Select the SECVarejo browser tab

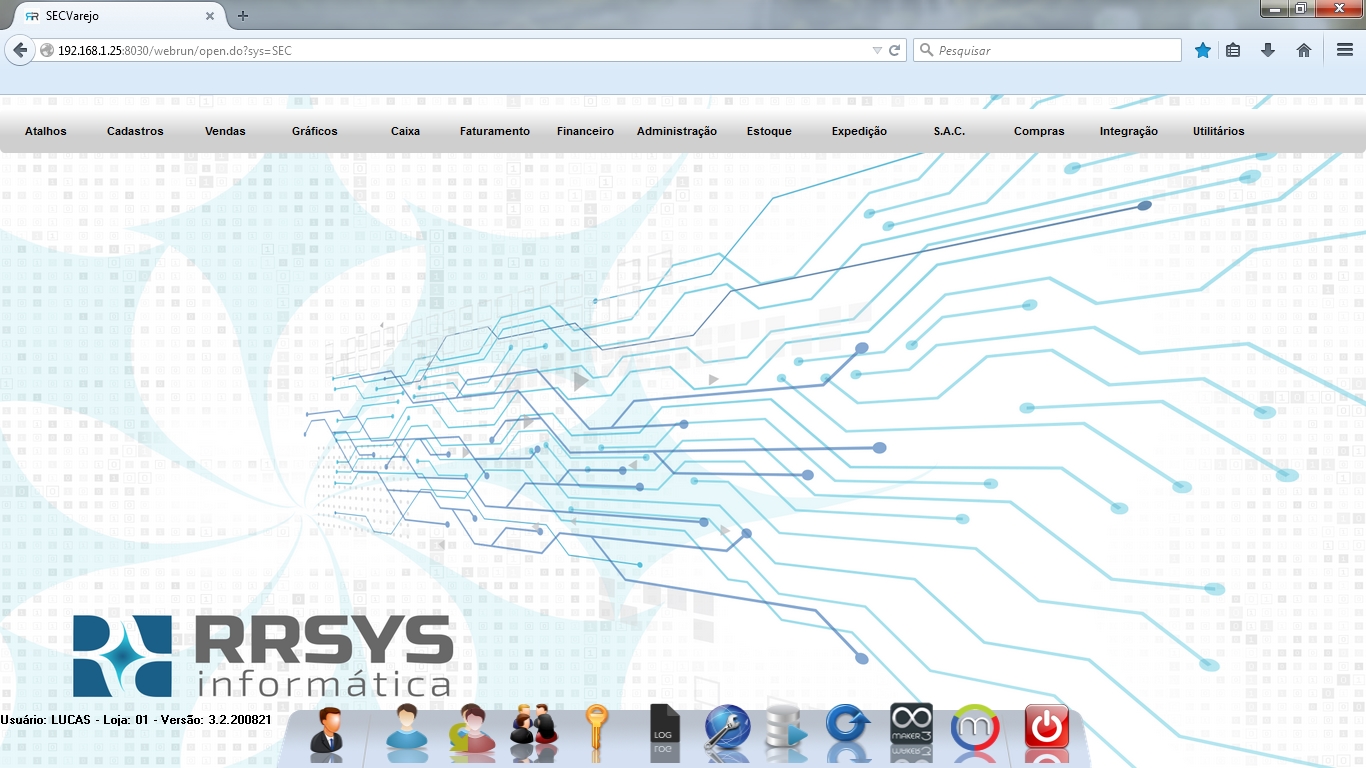(x=118, y=16)
